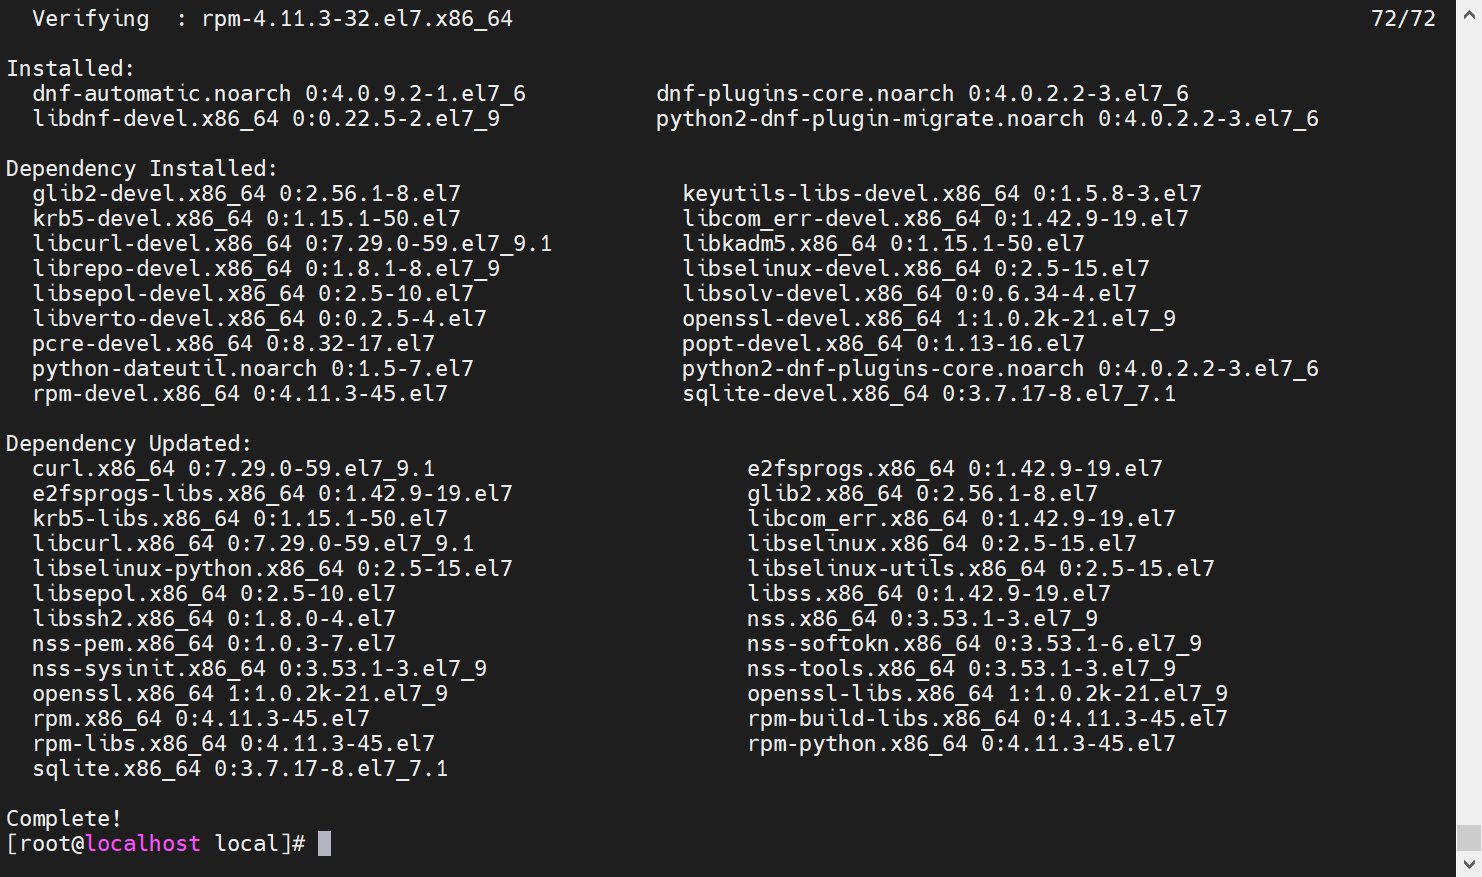Viewport: 1482px width, 877px height.
Task: Click the 'Installed:' heading
Action: point(70,68)
